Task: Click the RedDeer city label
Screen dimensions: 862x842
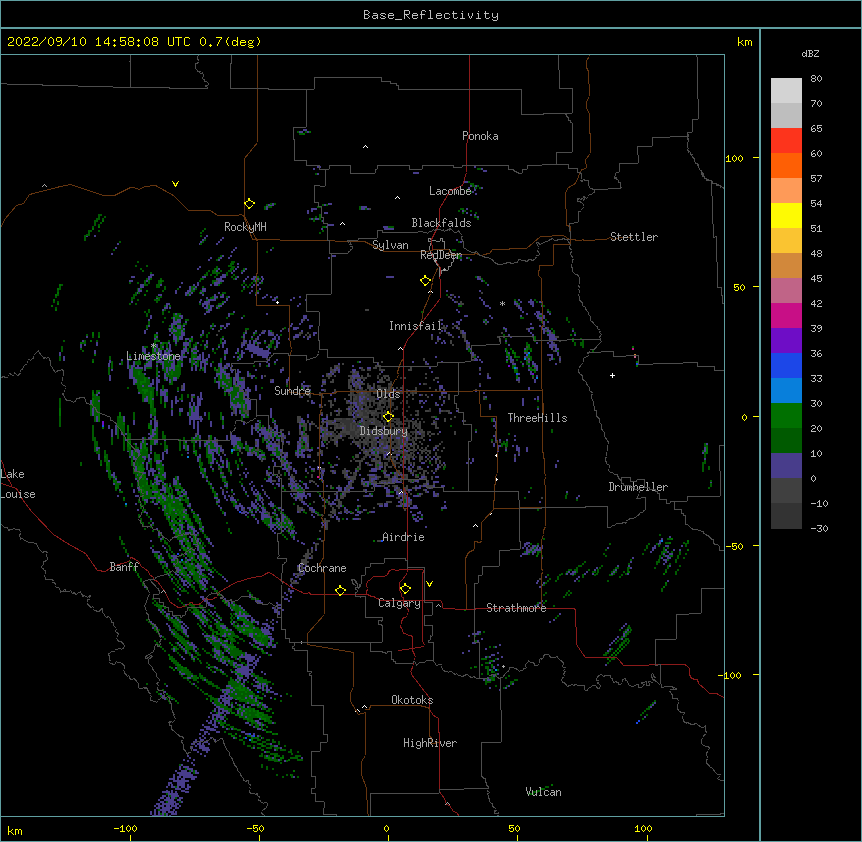Action: click(441, 255)
